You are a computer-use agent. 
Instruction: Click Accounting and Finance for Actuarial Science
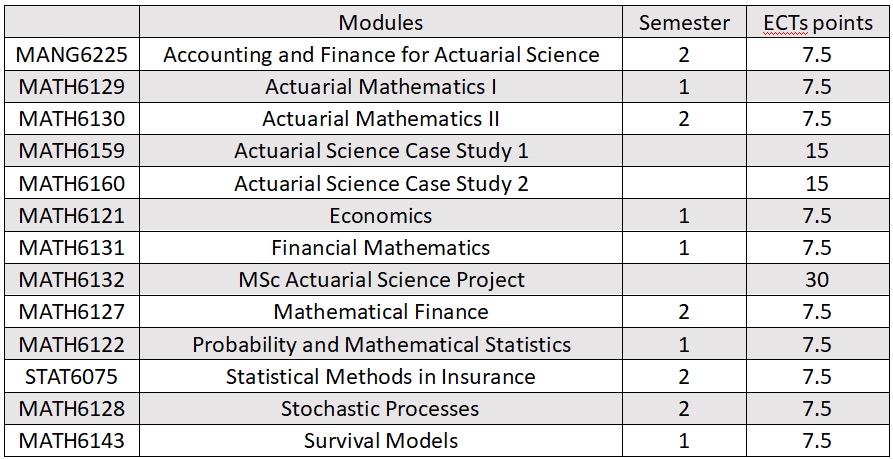click(380, 55)
